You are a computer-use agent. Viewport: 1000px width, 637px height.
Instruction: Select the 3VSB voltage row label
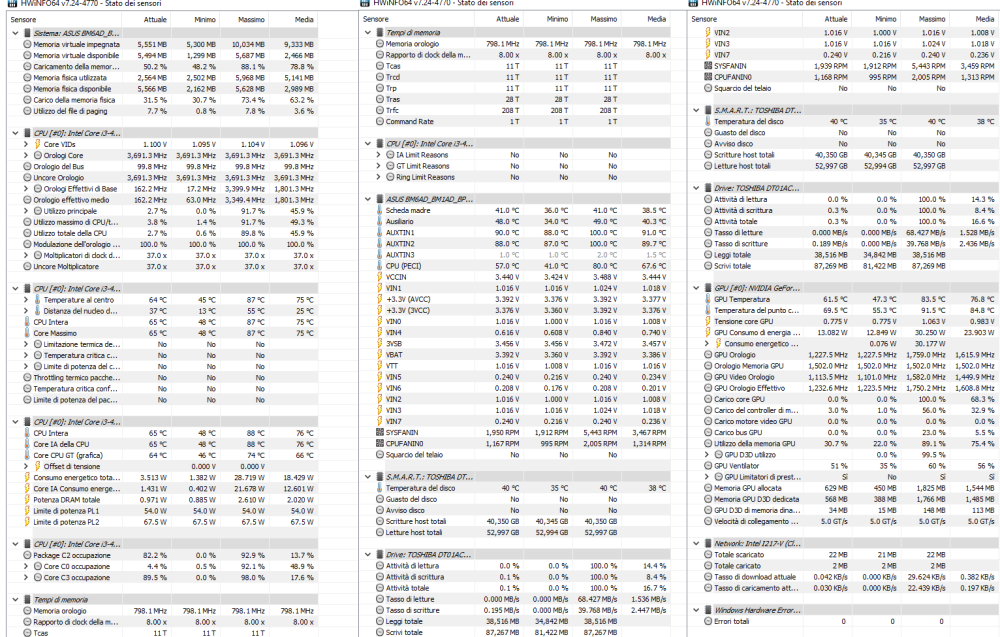point(394,344)
